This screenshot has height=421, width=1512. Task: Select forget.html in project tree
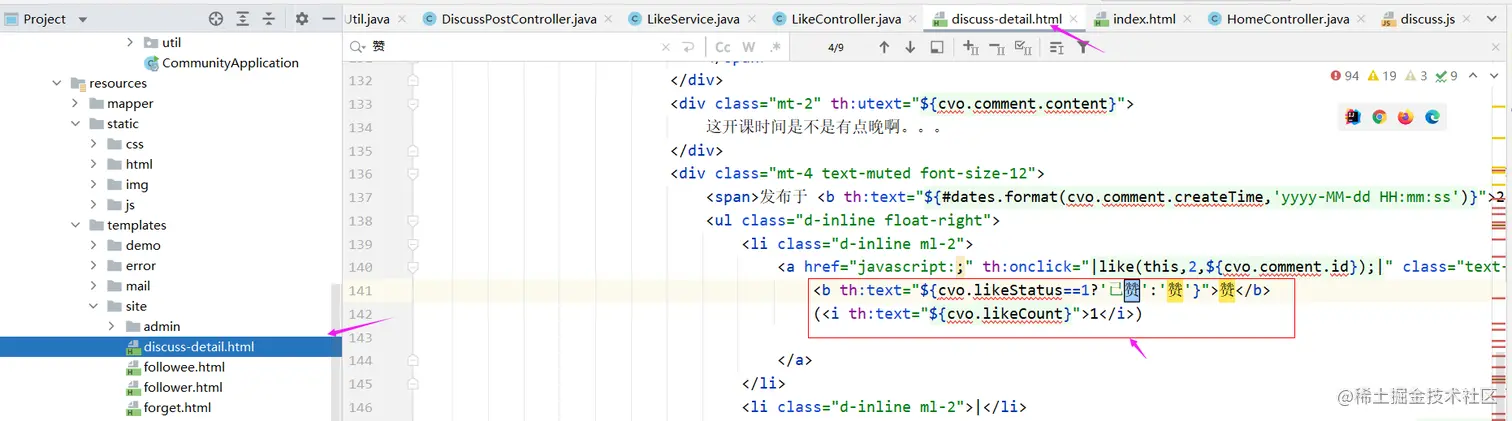[168, 407]
